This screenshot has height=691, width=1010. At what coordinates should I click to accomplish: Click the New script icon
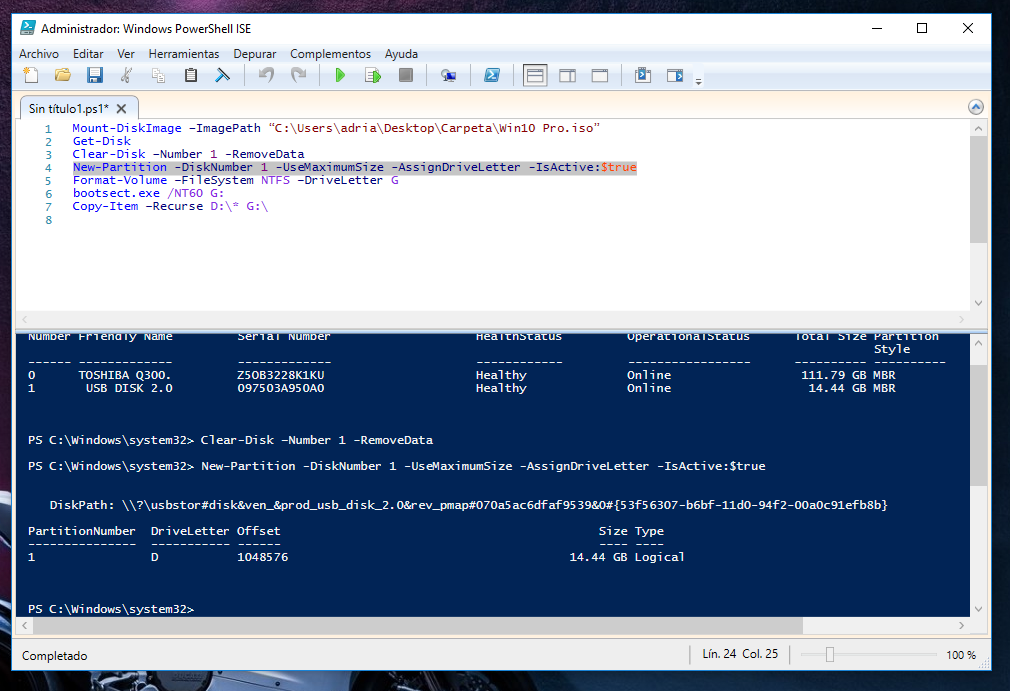[x=30, y=75]
